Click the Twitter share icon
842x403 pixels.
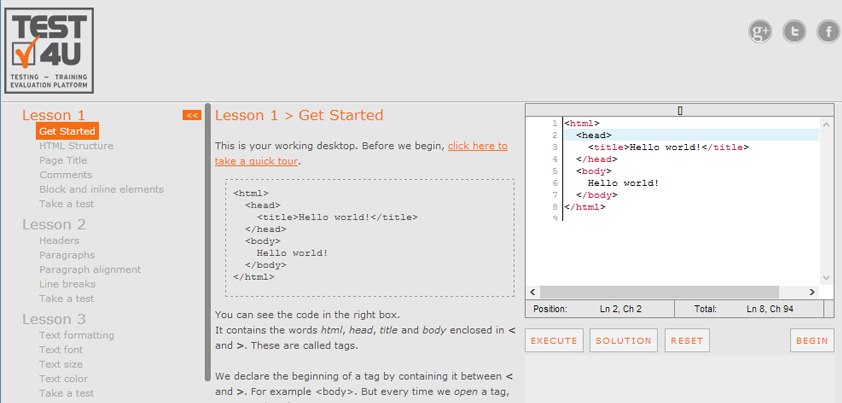[x=795, y=32]
